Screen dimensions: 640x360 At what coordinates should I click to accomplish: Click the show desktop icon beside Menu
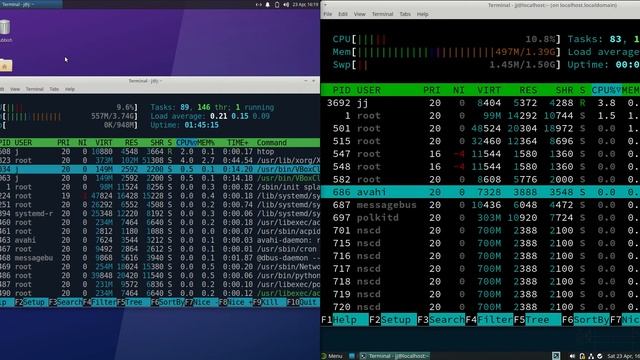coord(352,356)
